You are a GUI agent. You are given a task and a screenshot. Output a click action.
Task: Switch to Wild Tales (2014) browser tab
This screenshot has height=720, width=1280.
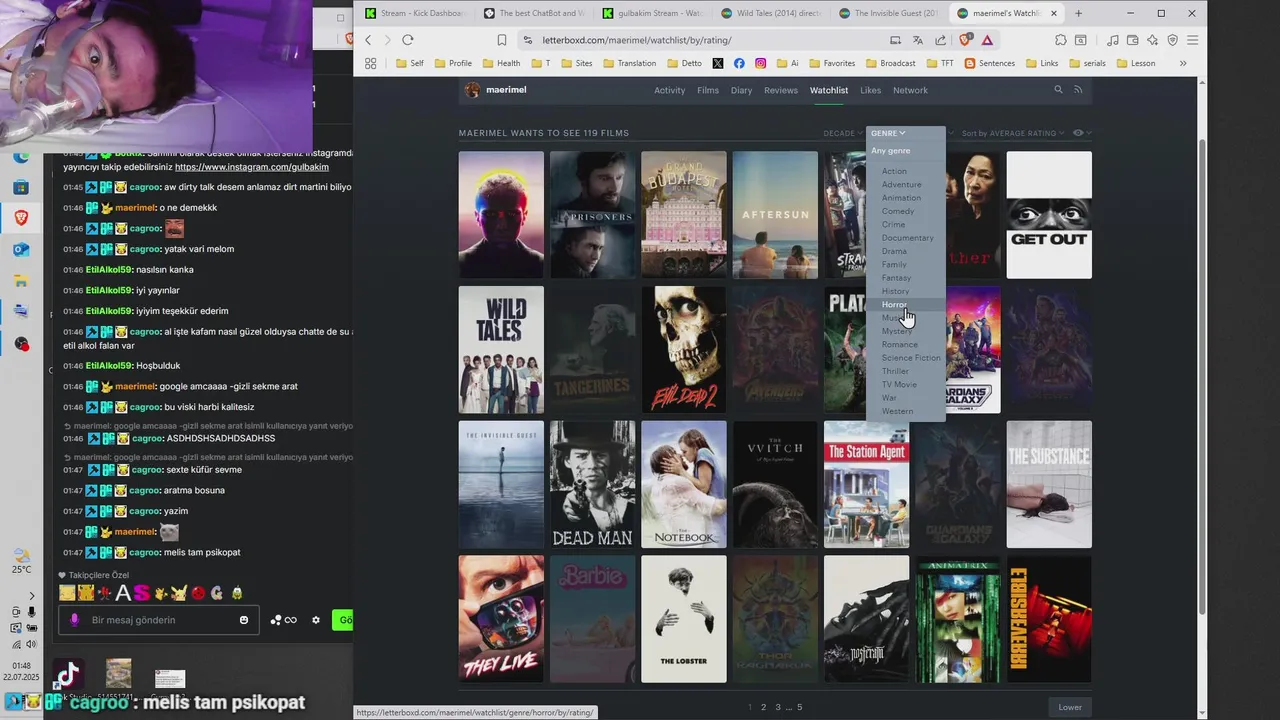(x=770, y=13)
